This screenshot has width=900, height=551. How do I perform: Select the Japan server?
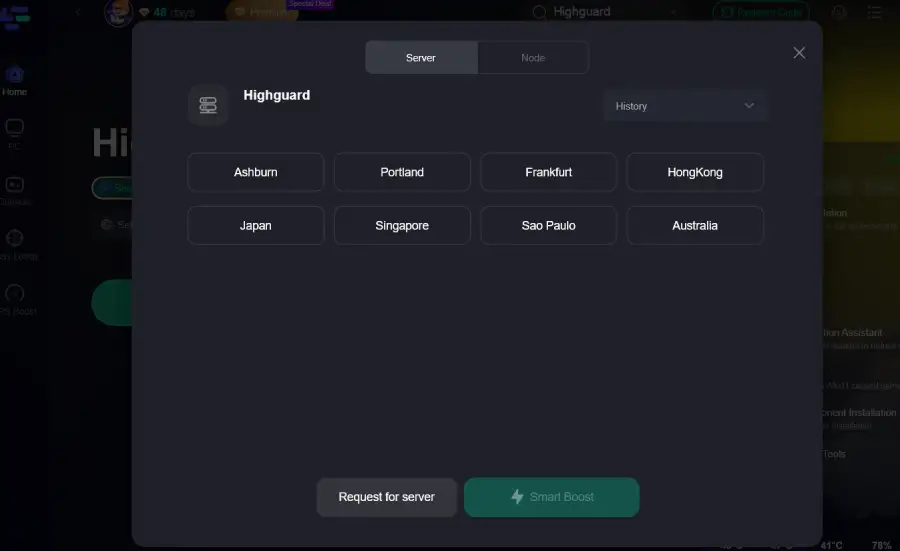pyautogui.click(x=256, y=225)
